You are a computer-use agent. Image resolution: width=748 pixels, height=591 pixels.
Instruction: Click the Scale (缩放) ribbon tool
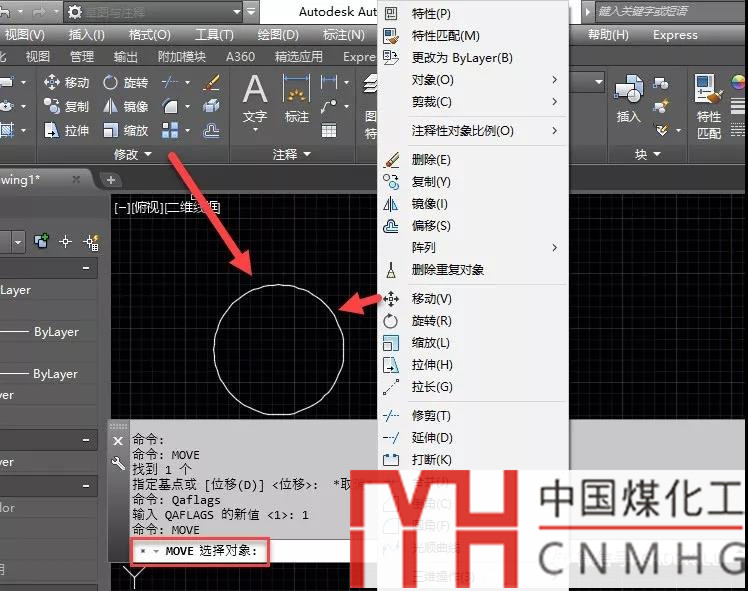[x=125, y=130]
